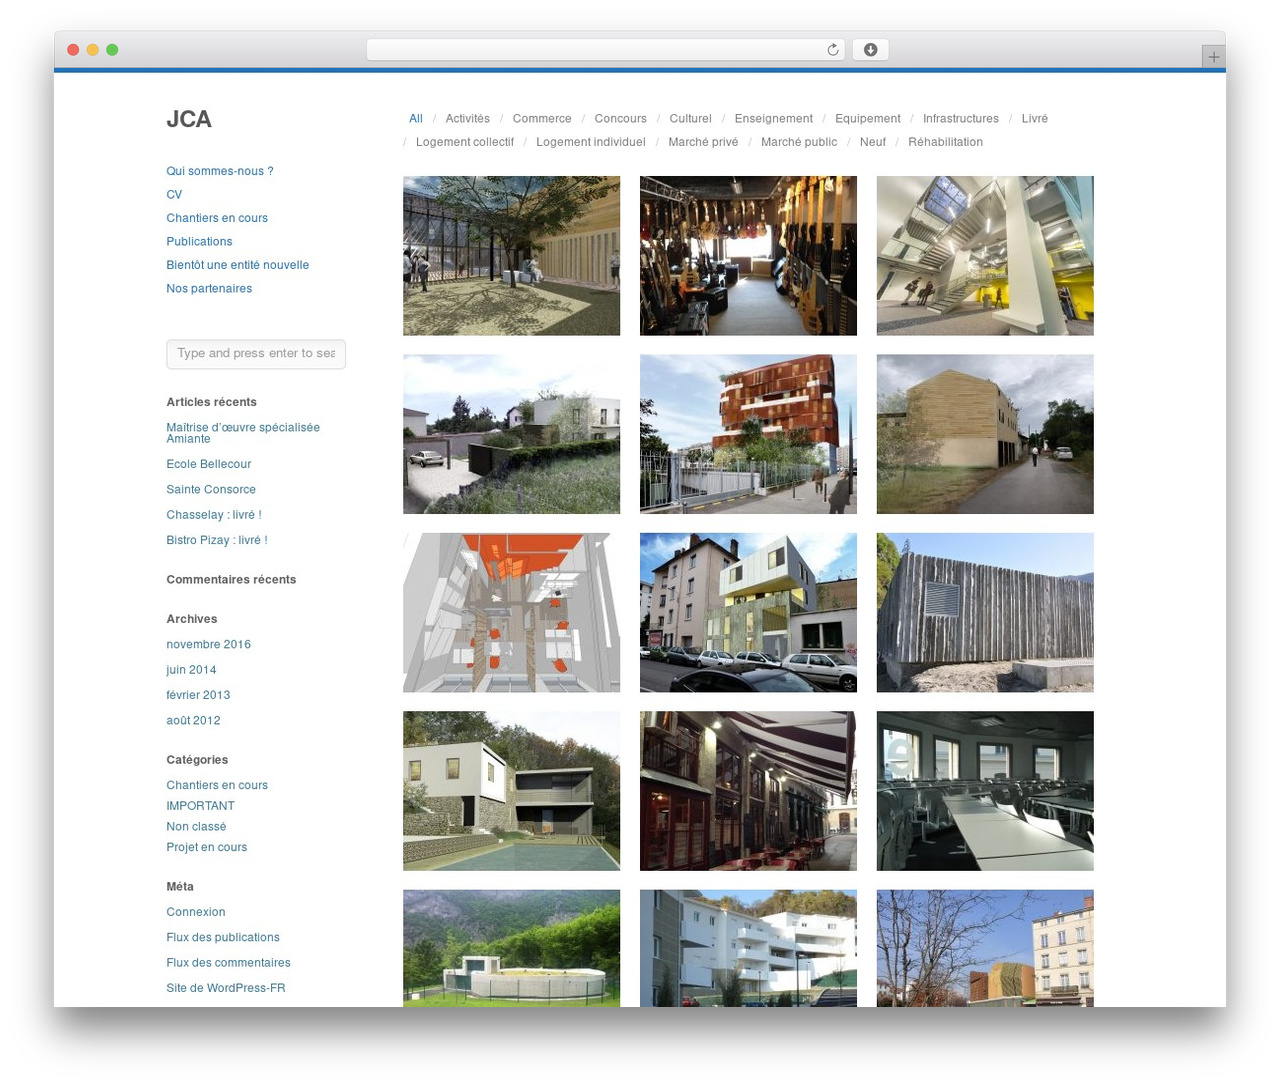Click the search input field
This screenshot has height=1084, width=1280.
(256, 354)
